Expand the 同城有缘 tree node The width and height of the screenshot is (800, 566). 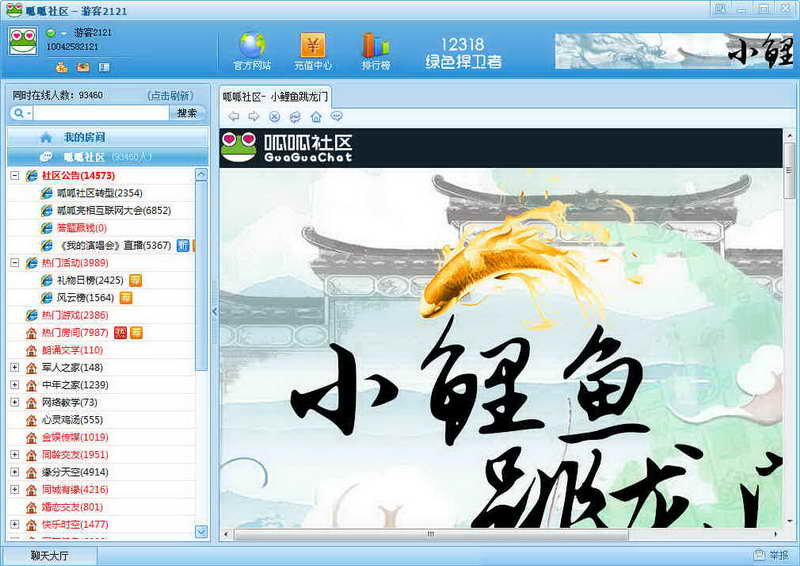pos(15,489)
